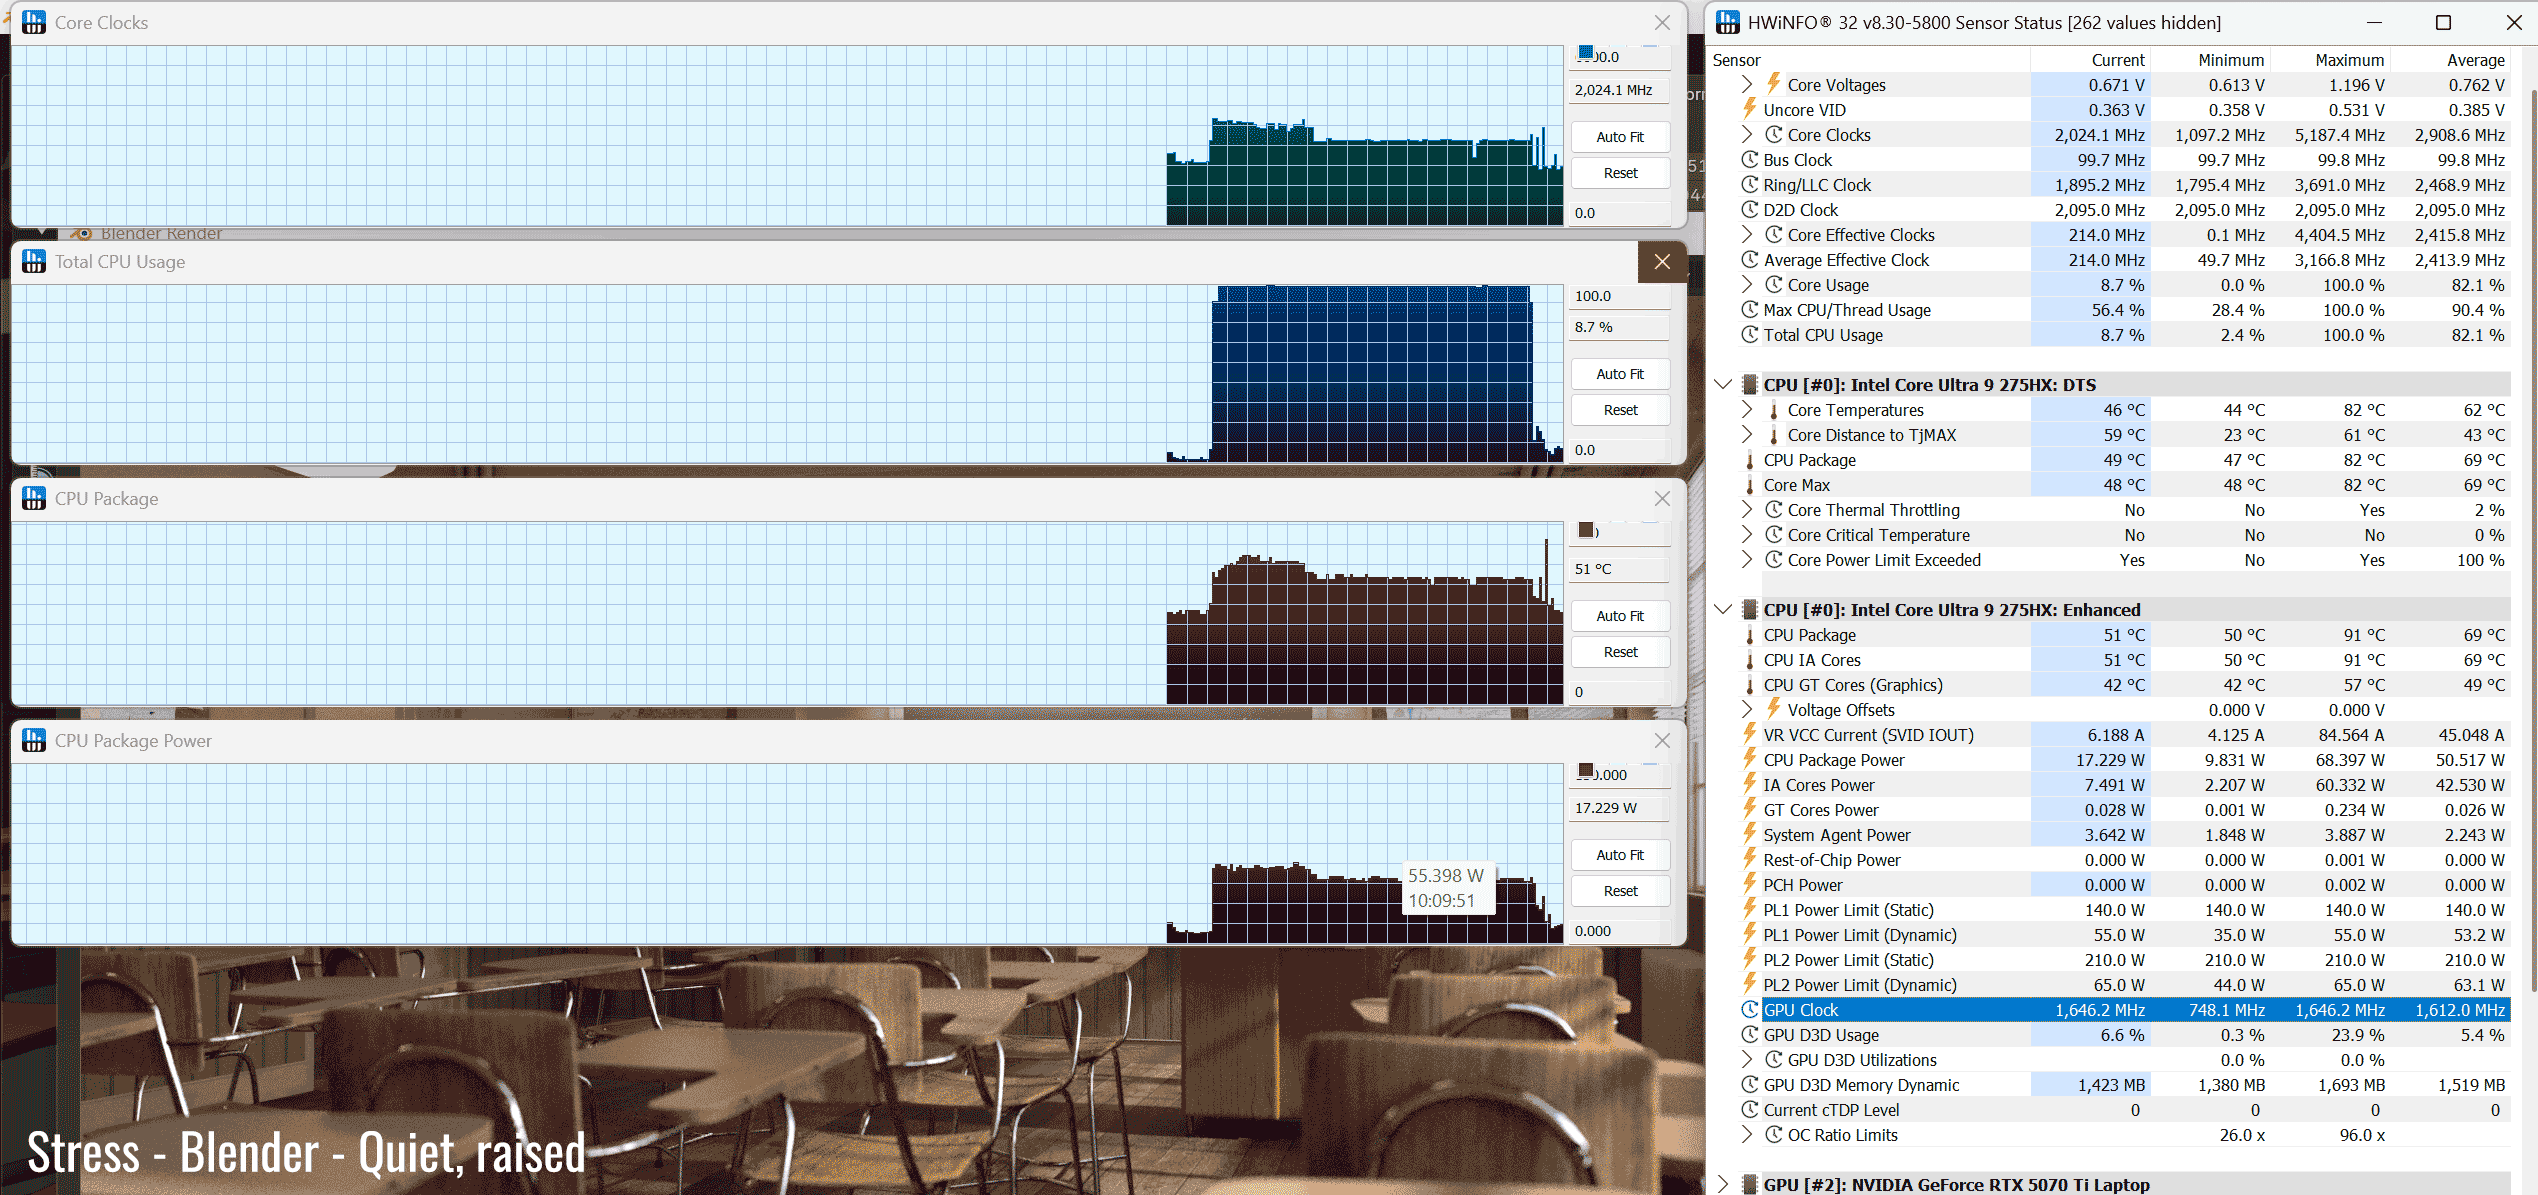Viewport: 2538px width, 1195px height.
Task: Expand the NVIDIA GeForce RTX 5070 Ti group
Action: pos(1722,1184)
